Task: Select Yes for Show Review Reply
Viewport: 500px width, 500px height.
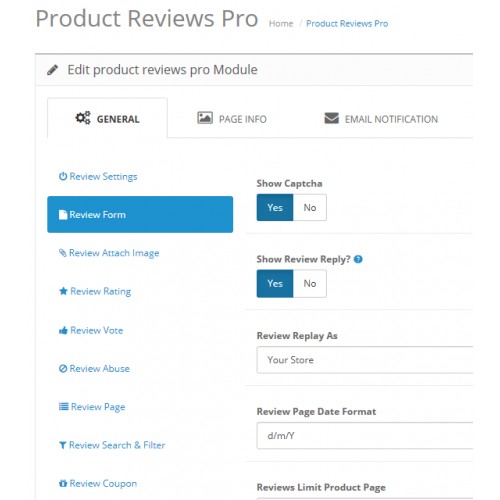Action: (x=275, y=283)
